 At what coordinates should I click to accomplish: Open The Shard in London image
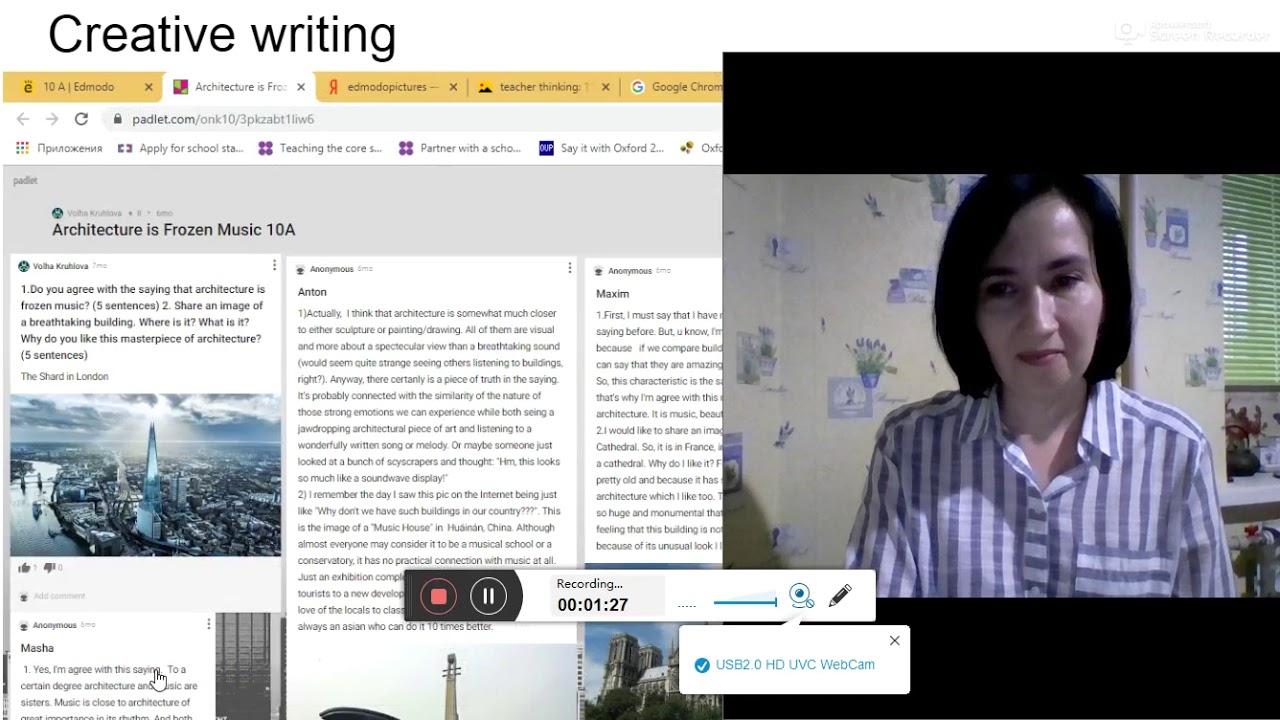pyautogui.click(x=146, y=475)
